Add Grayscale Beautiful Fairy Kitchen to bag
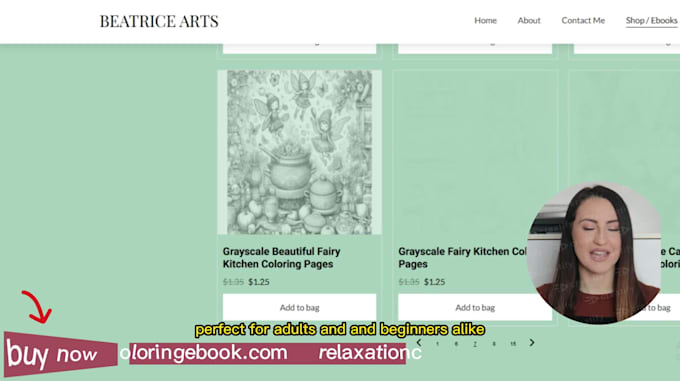The image size is (680, 381). pos(299,307)
